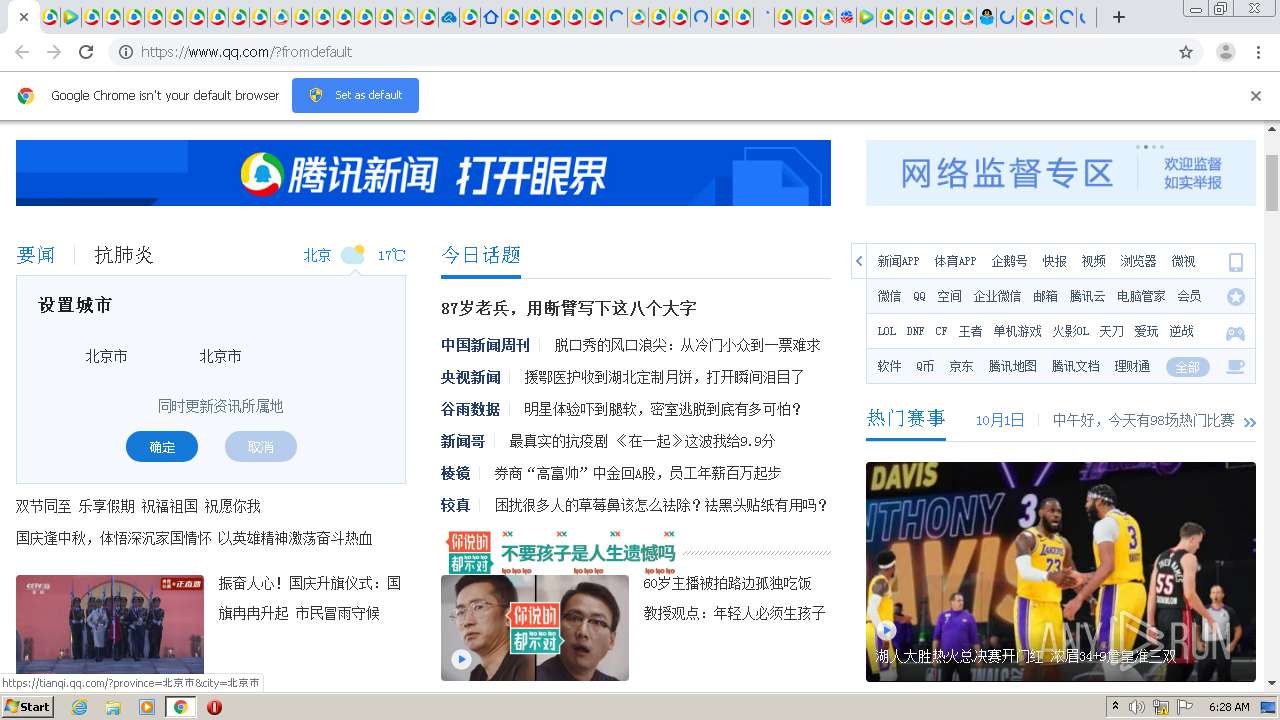This screenshot has height=720, width=1280.
Task: Open the Chrome profile avatar menu
Action: [x=1225, y=52]
